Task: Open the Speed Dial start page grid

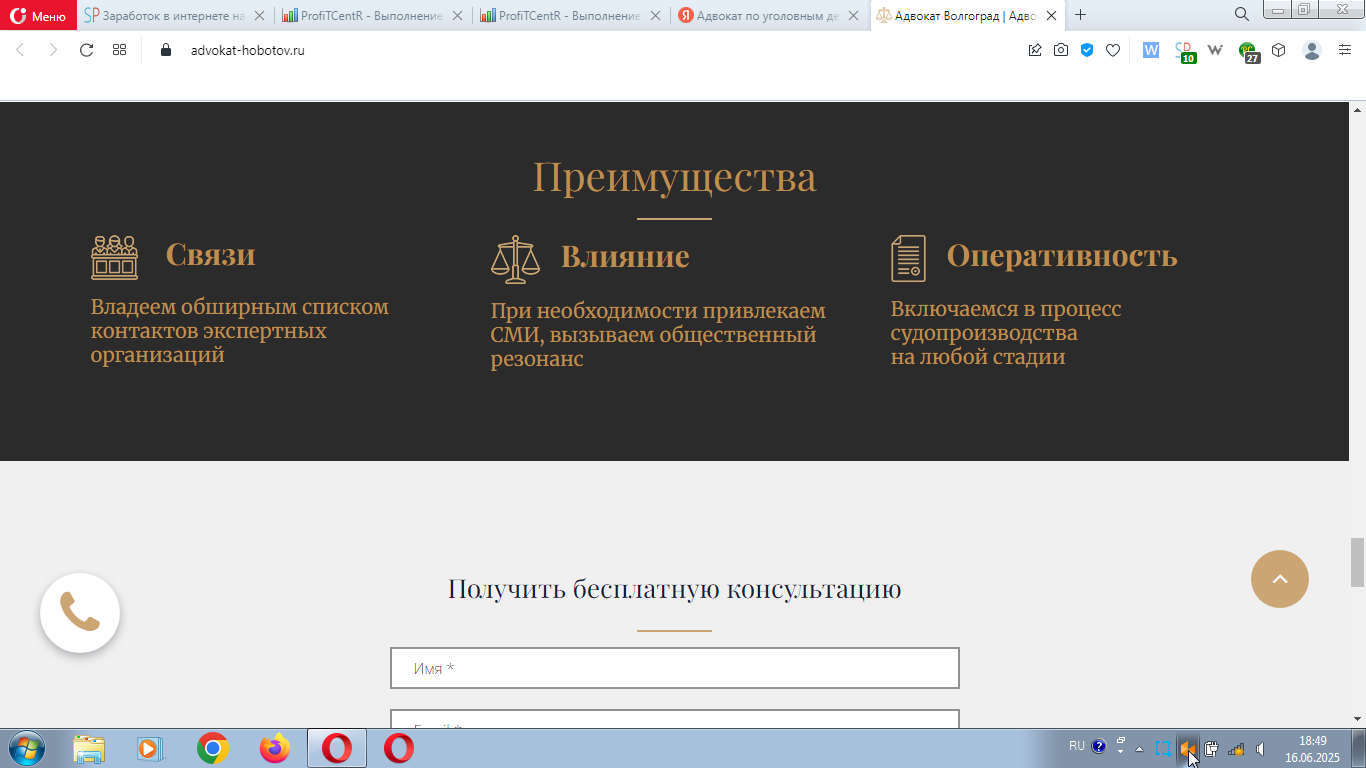Action: 119,50
